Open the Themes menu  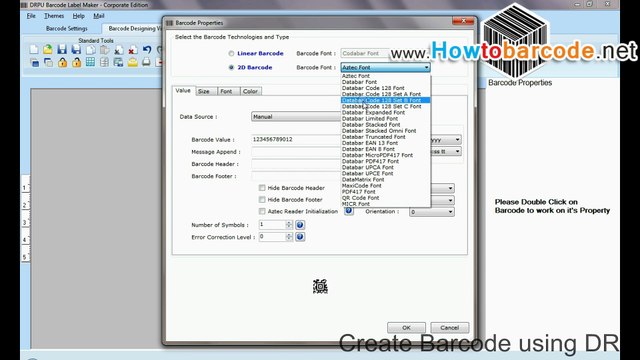tap(54, 16)
